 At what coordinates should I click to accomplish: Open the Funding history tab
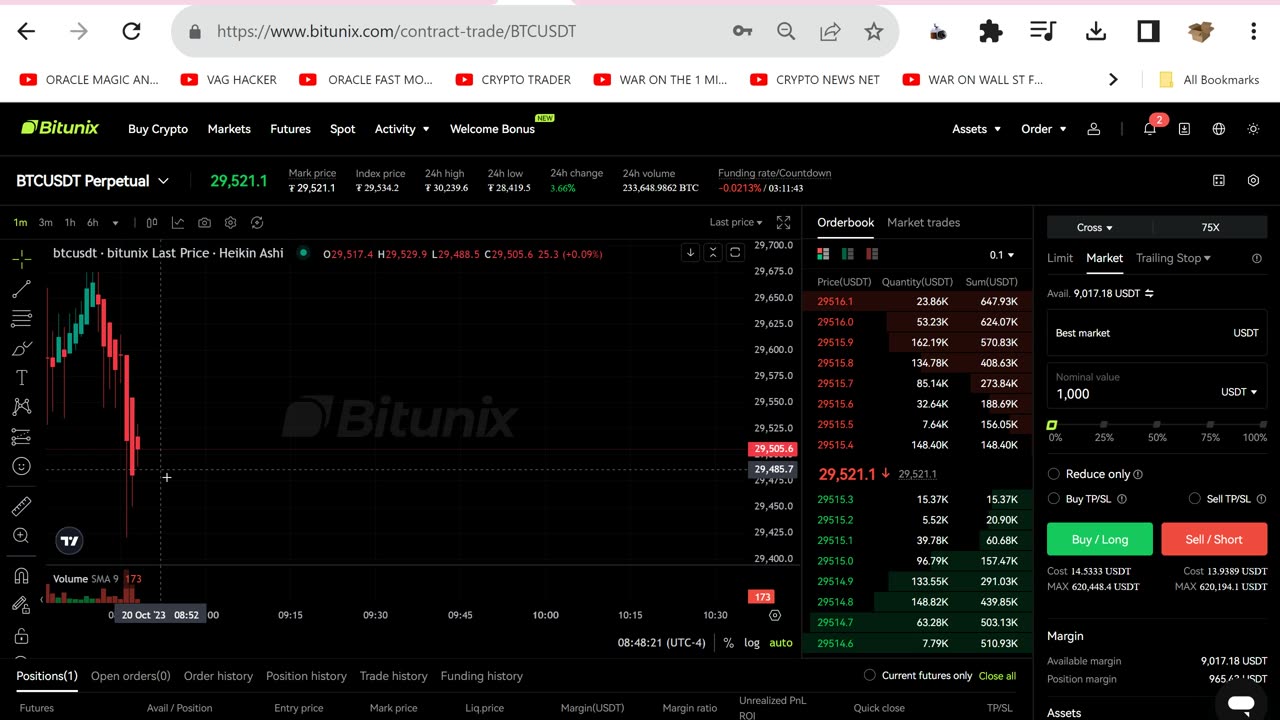tap(482, 676)
